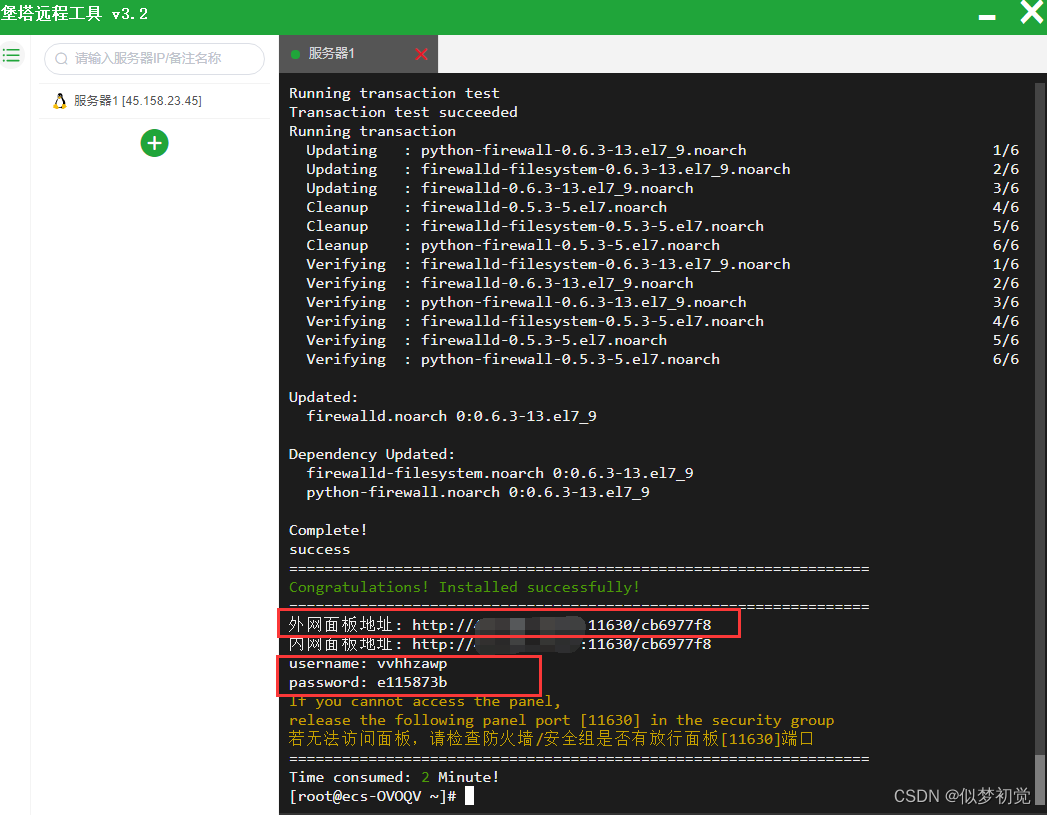1047x815 pixels.
Task: Click the 堡塔远程工具 v3.2 title text
Action: (74, 13)
